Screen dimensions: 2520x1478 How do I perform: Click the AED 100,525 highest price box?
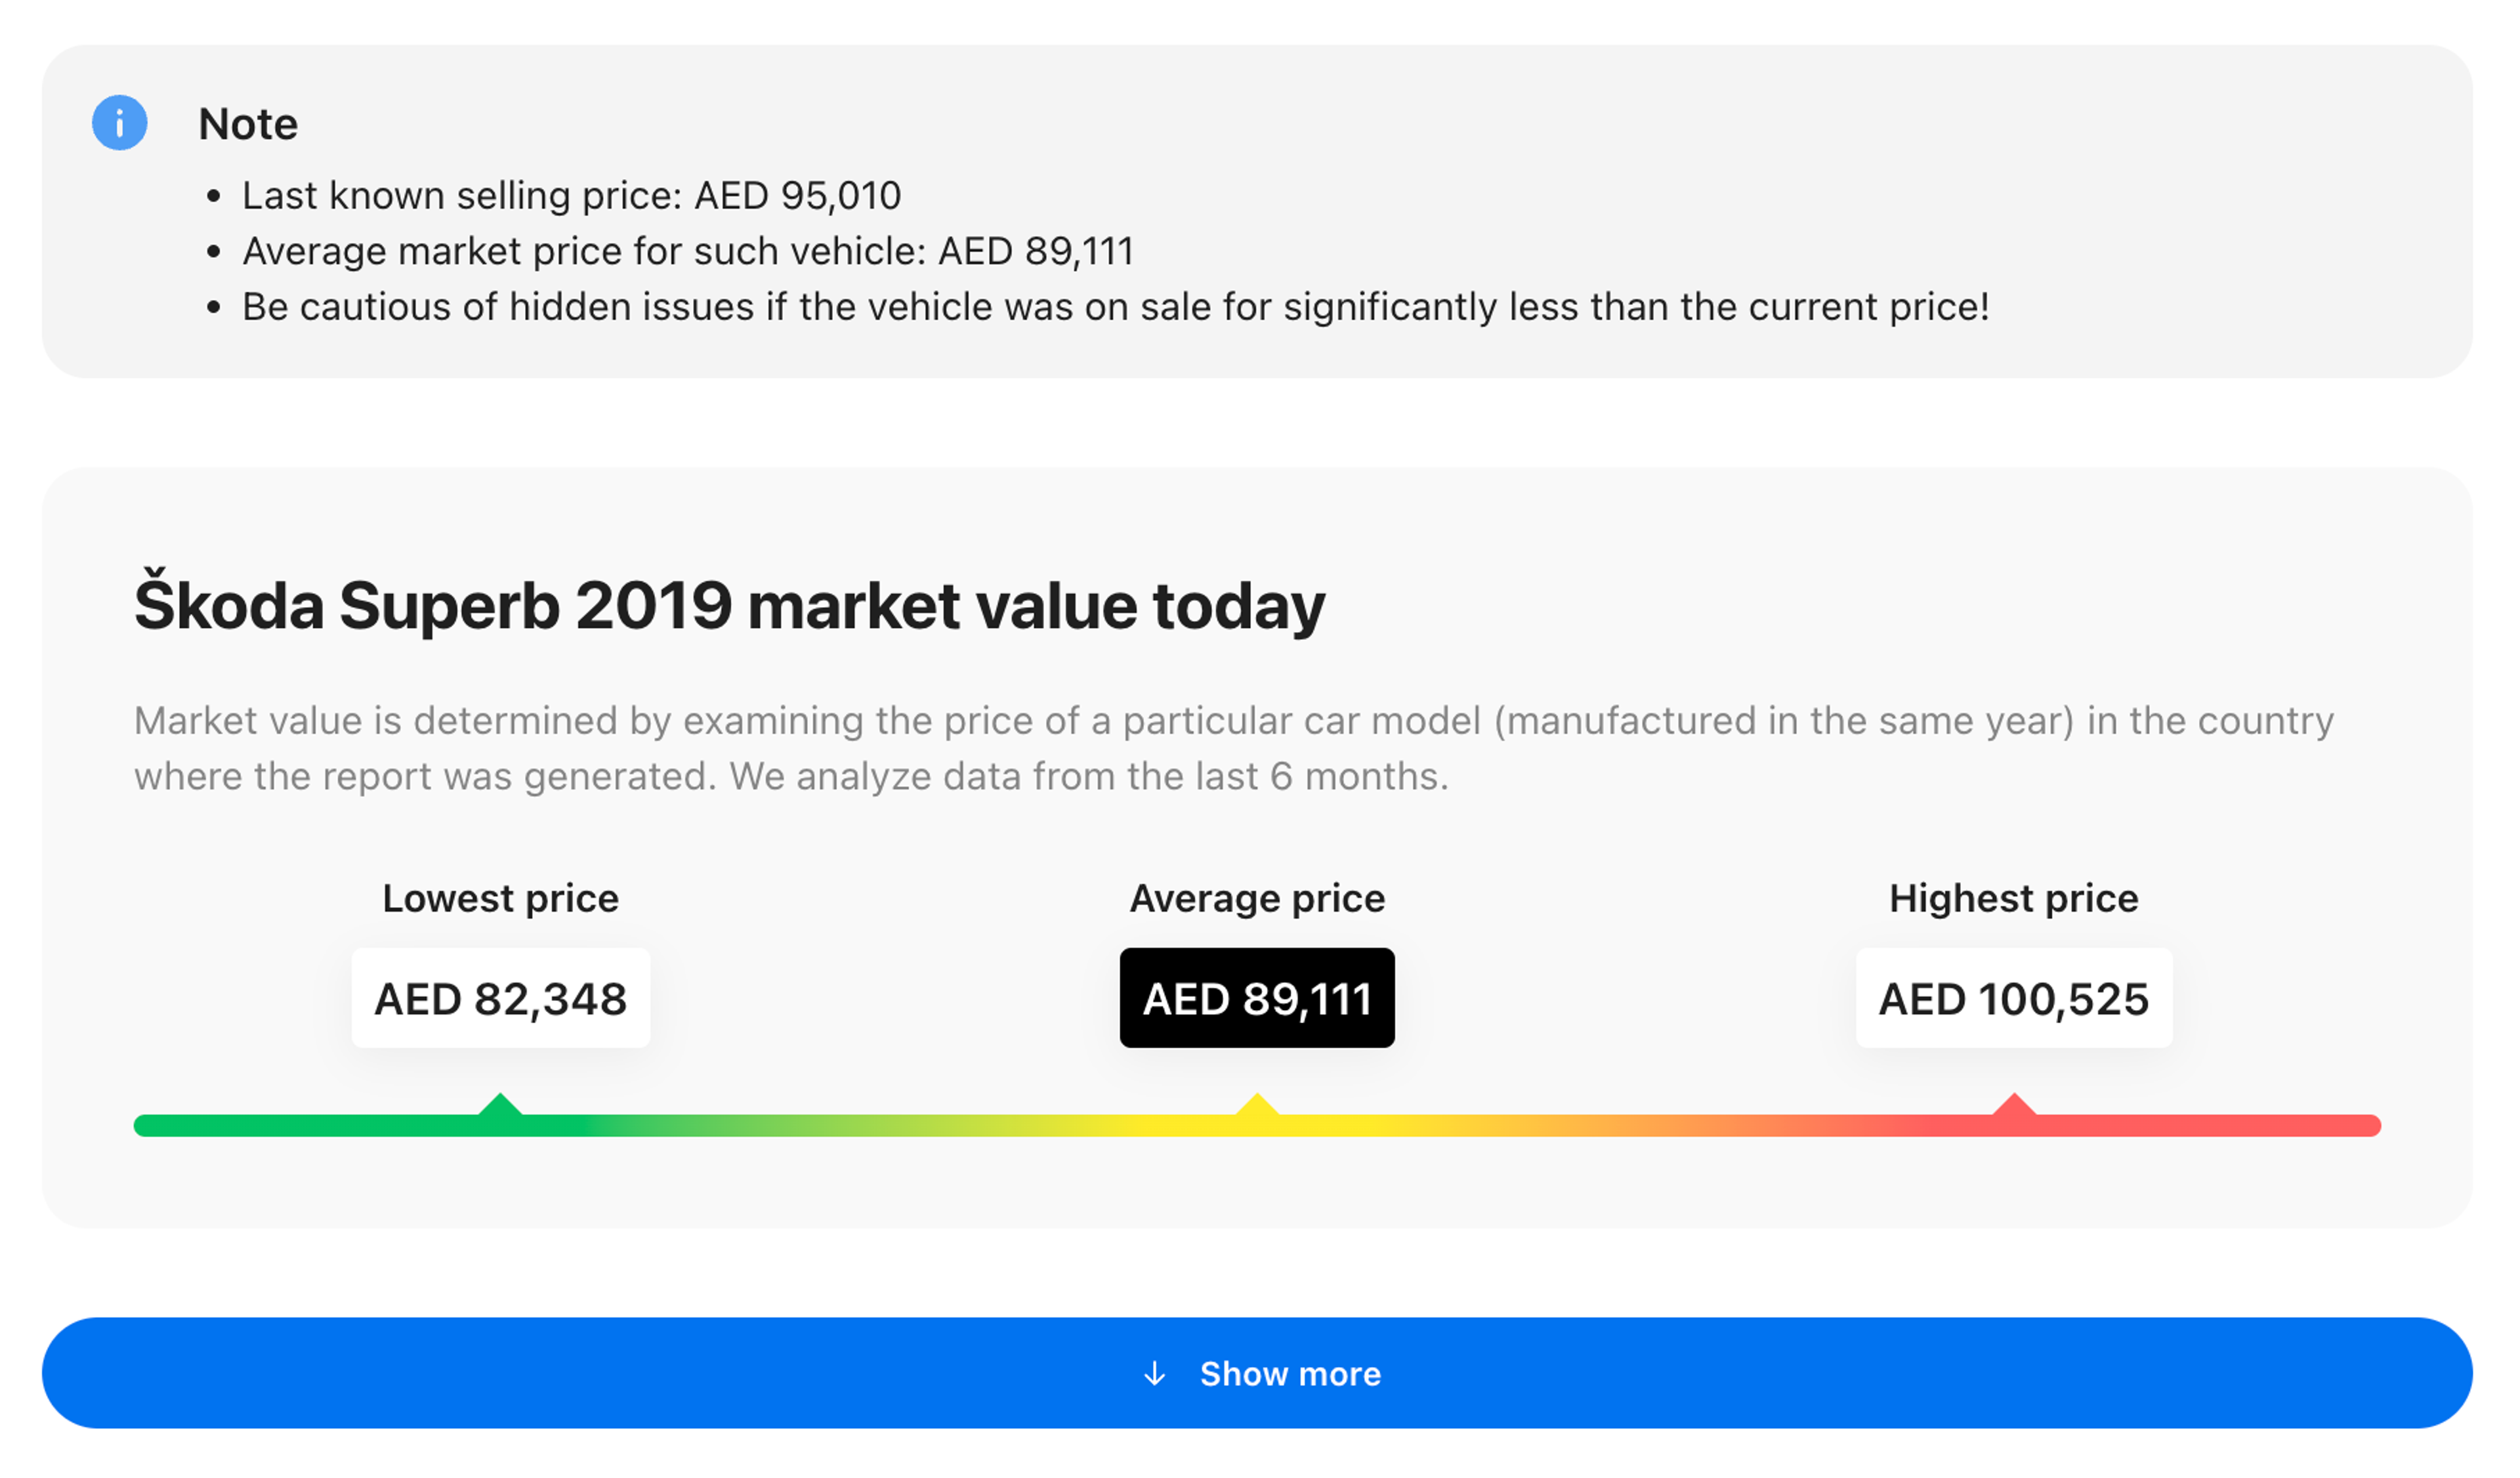pyautogui.click(x=2014, y=999)
